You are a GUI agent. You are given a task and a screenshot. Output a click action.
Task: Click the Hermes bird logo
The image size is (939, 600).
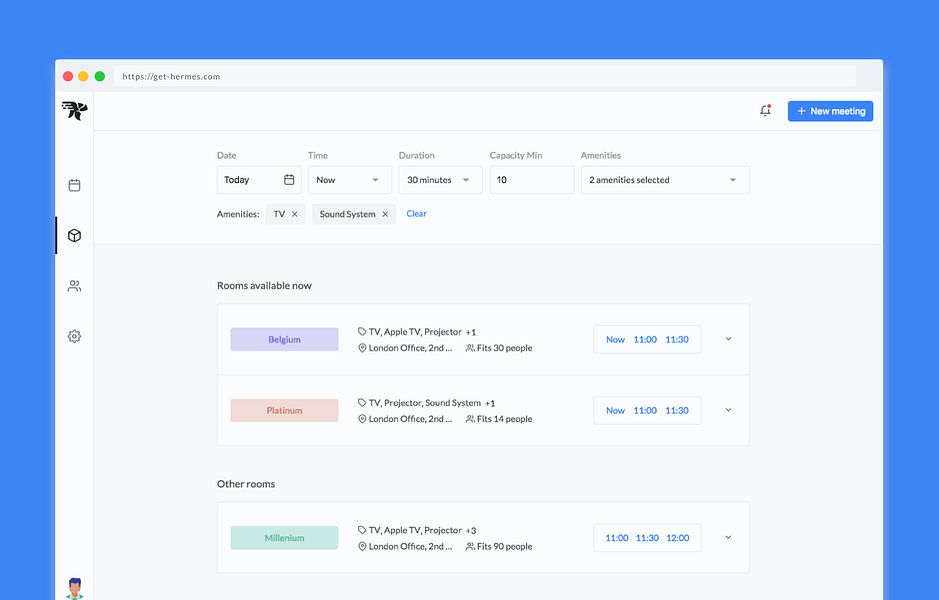click(x=74, y=111)
